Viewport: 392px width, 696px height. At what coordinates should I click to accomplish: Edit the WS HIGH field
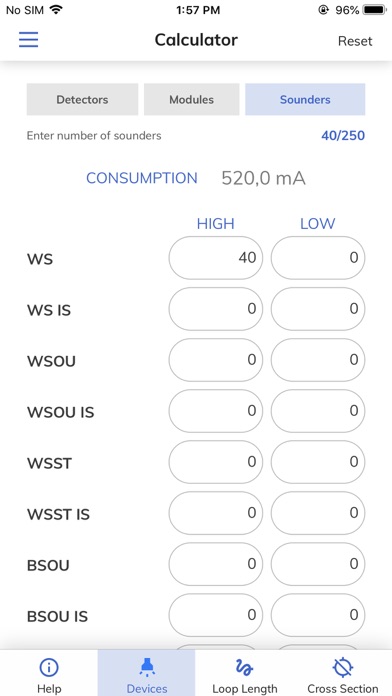[x=216, y=257]
